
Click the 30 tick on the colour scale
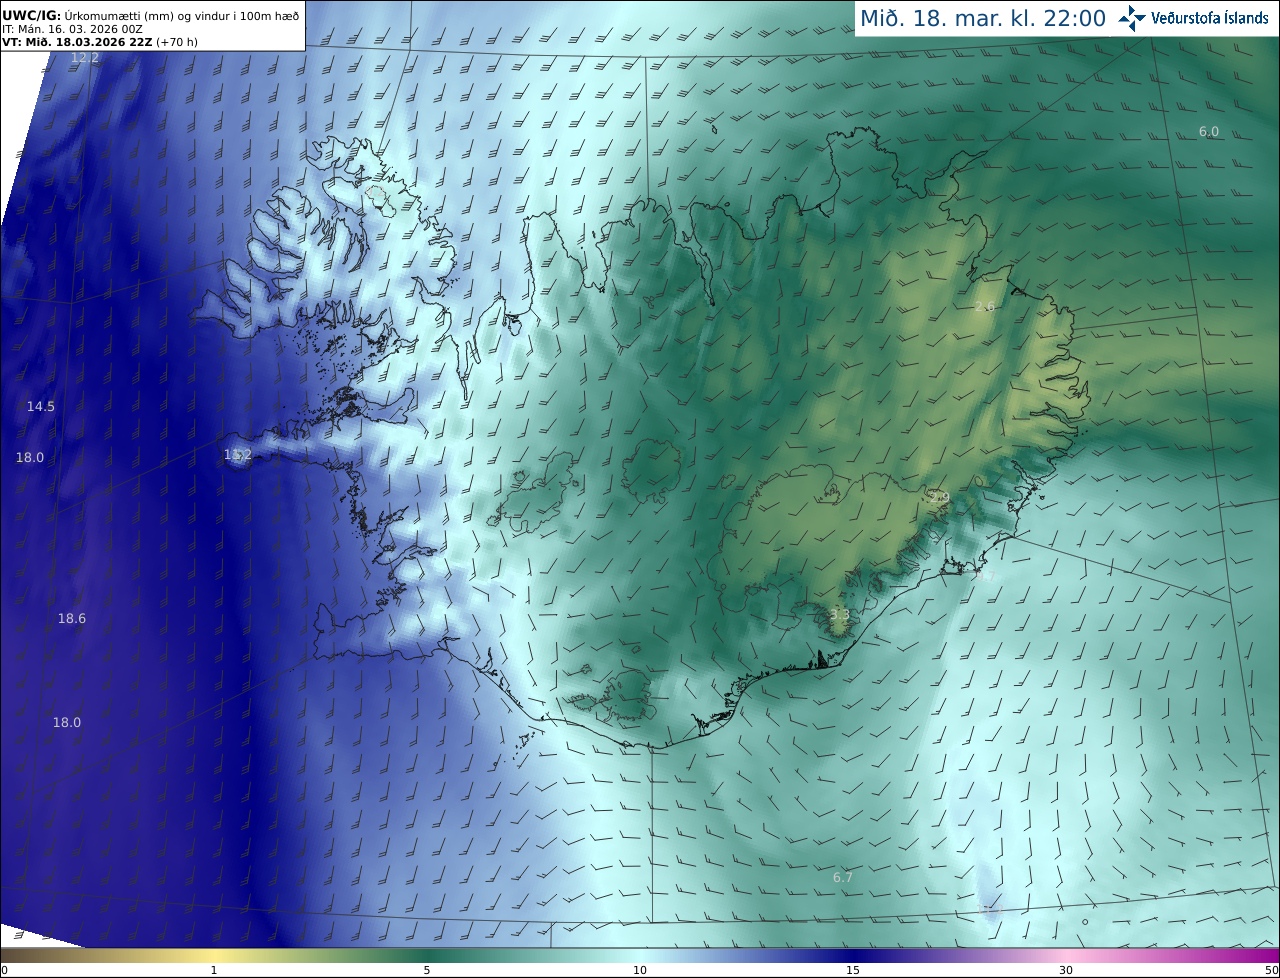point(1066,970)
